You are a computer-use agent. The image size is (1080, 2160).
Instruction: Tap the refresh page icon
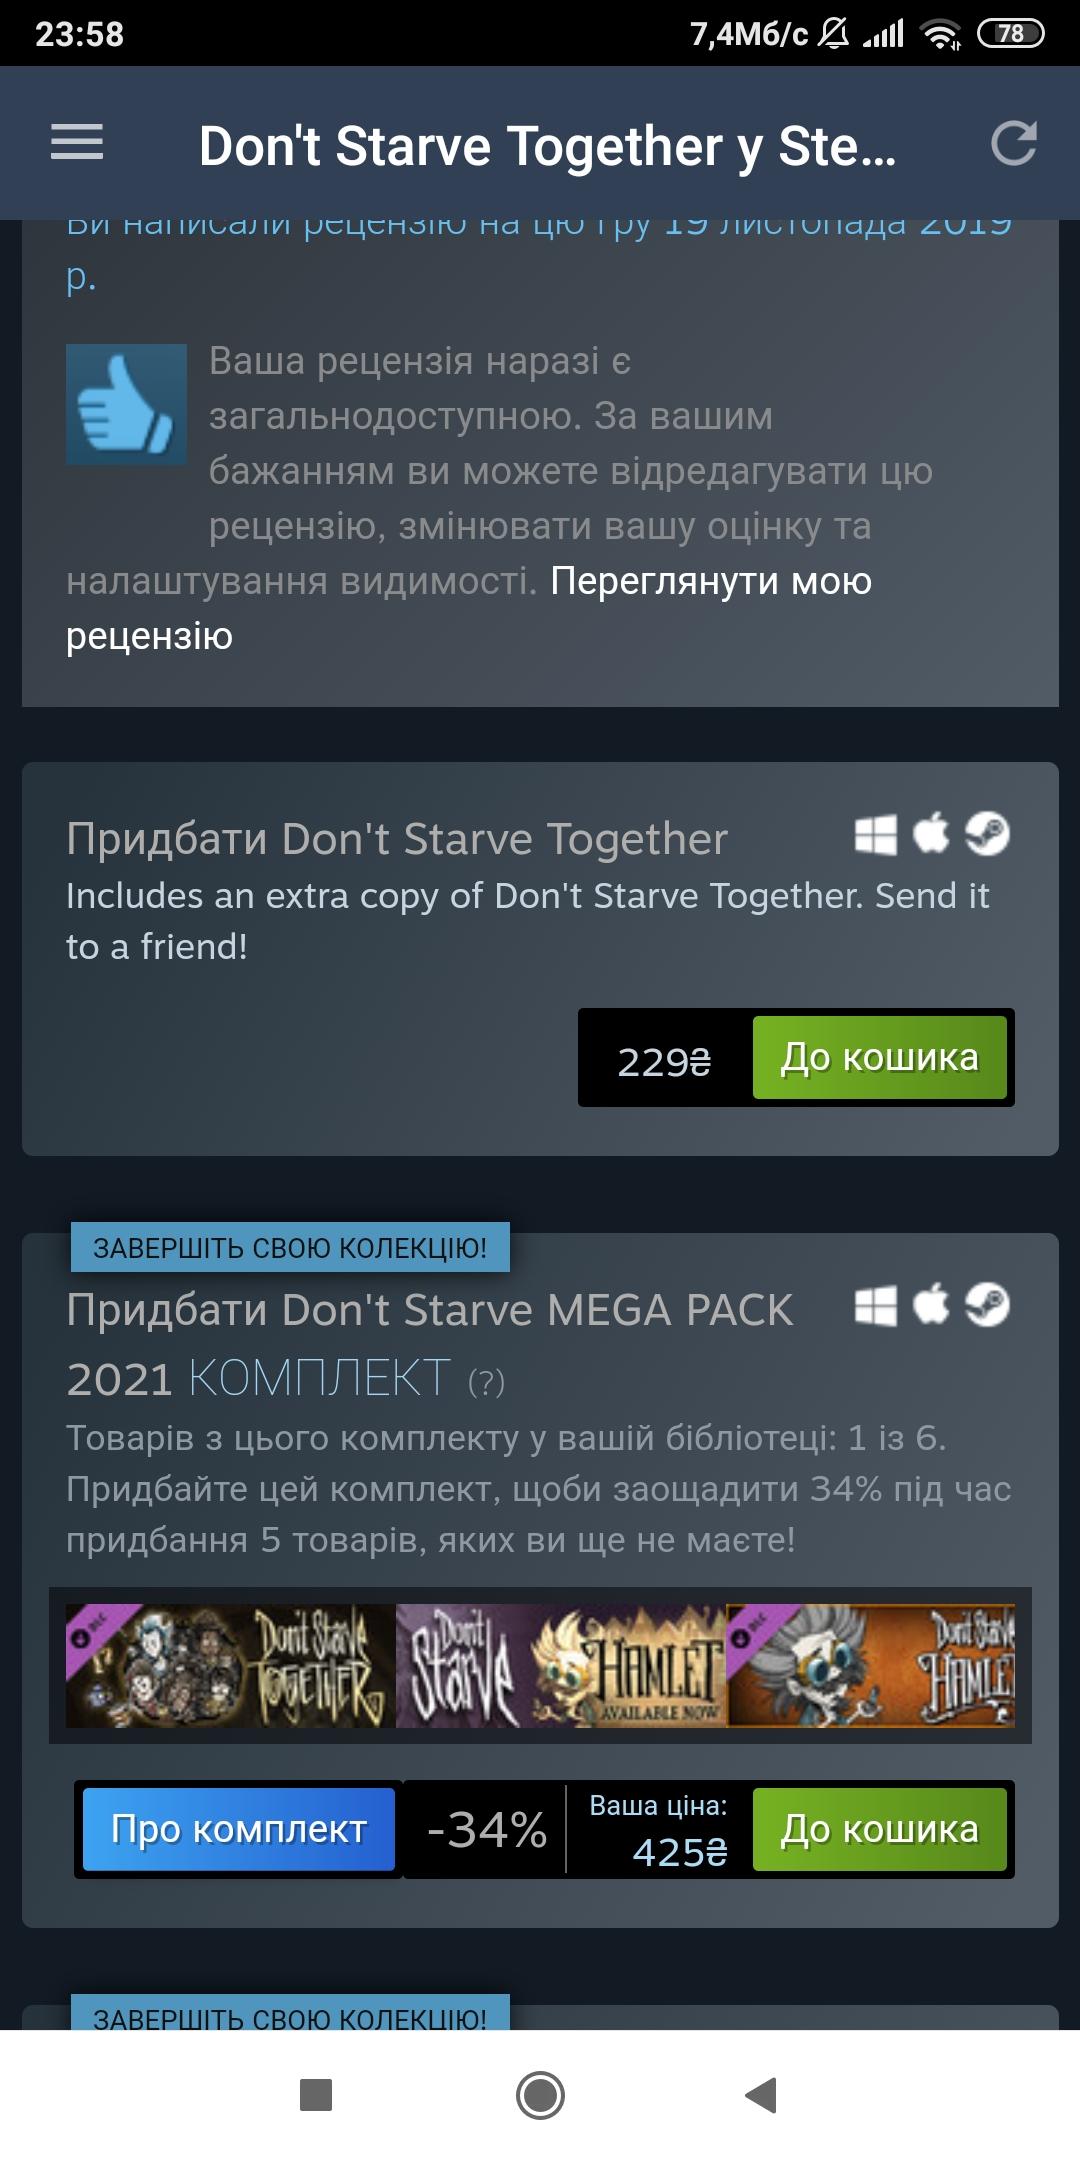click(x=1013, y=143)
